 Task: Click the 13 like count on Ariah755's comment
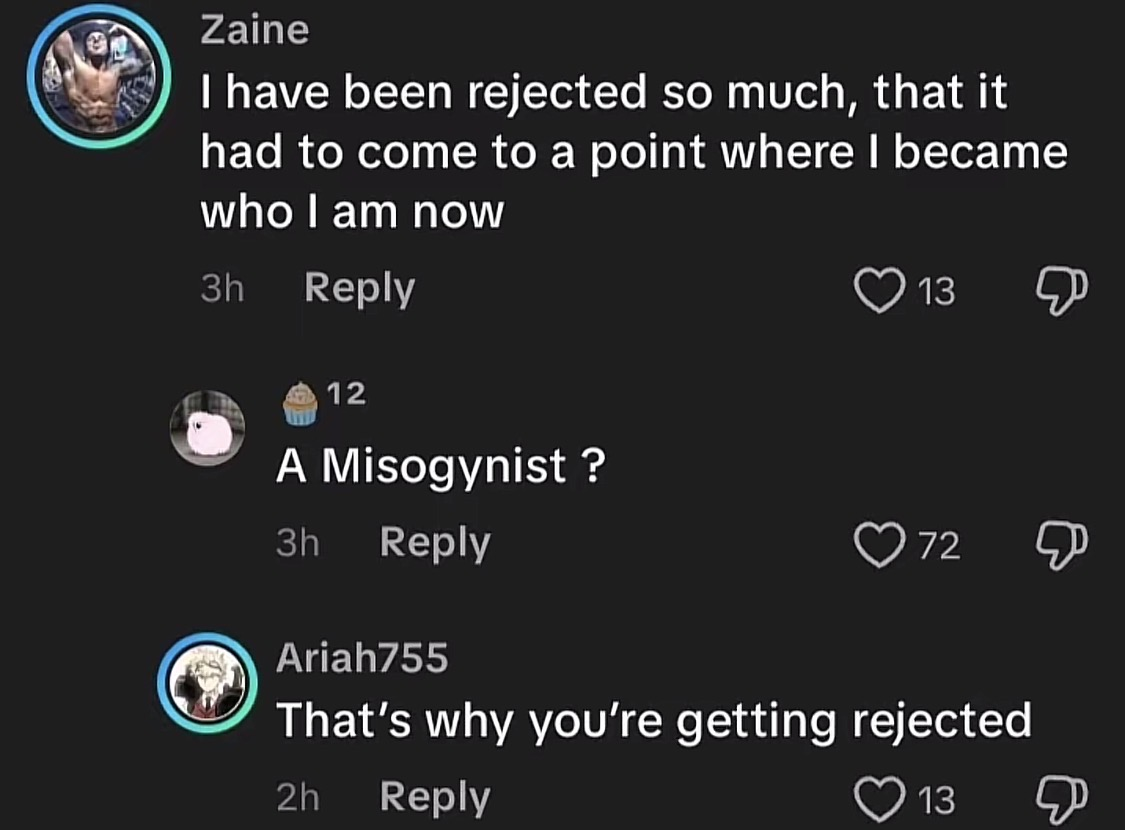pyautogui.click(x=936, y=801)
